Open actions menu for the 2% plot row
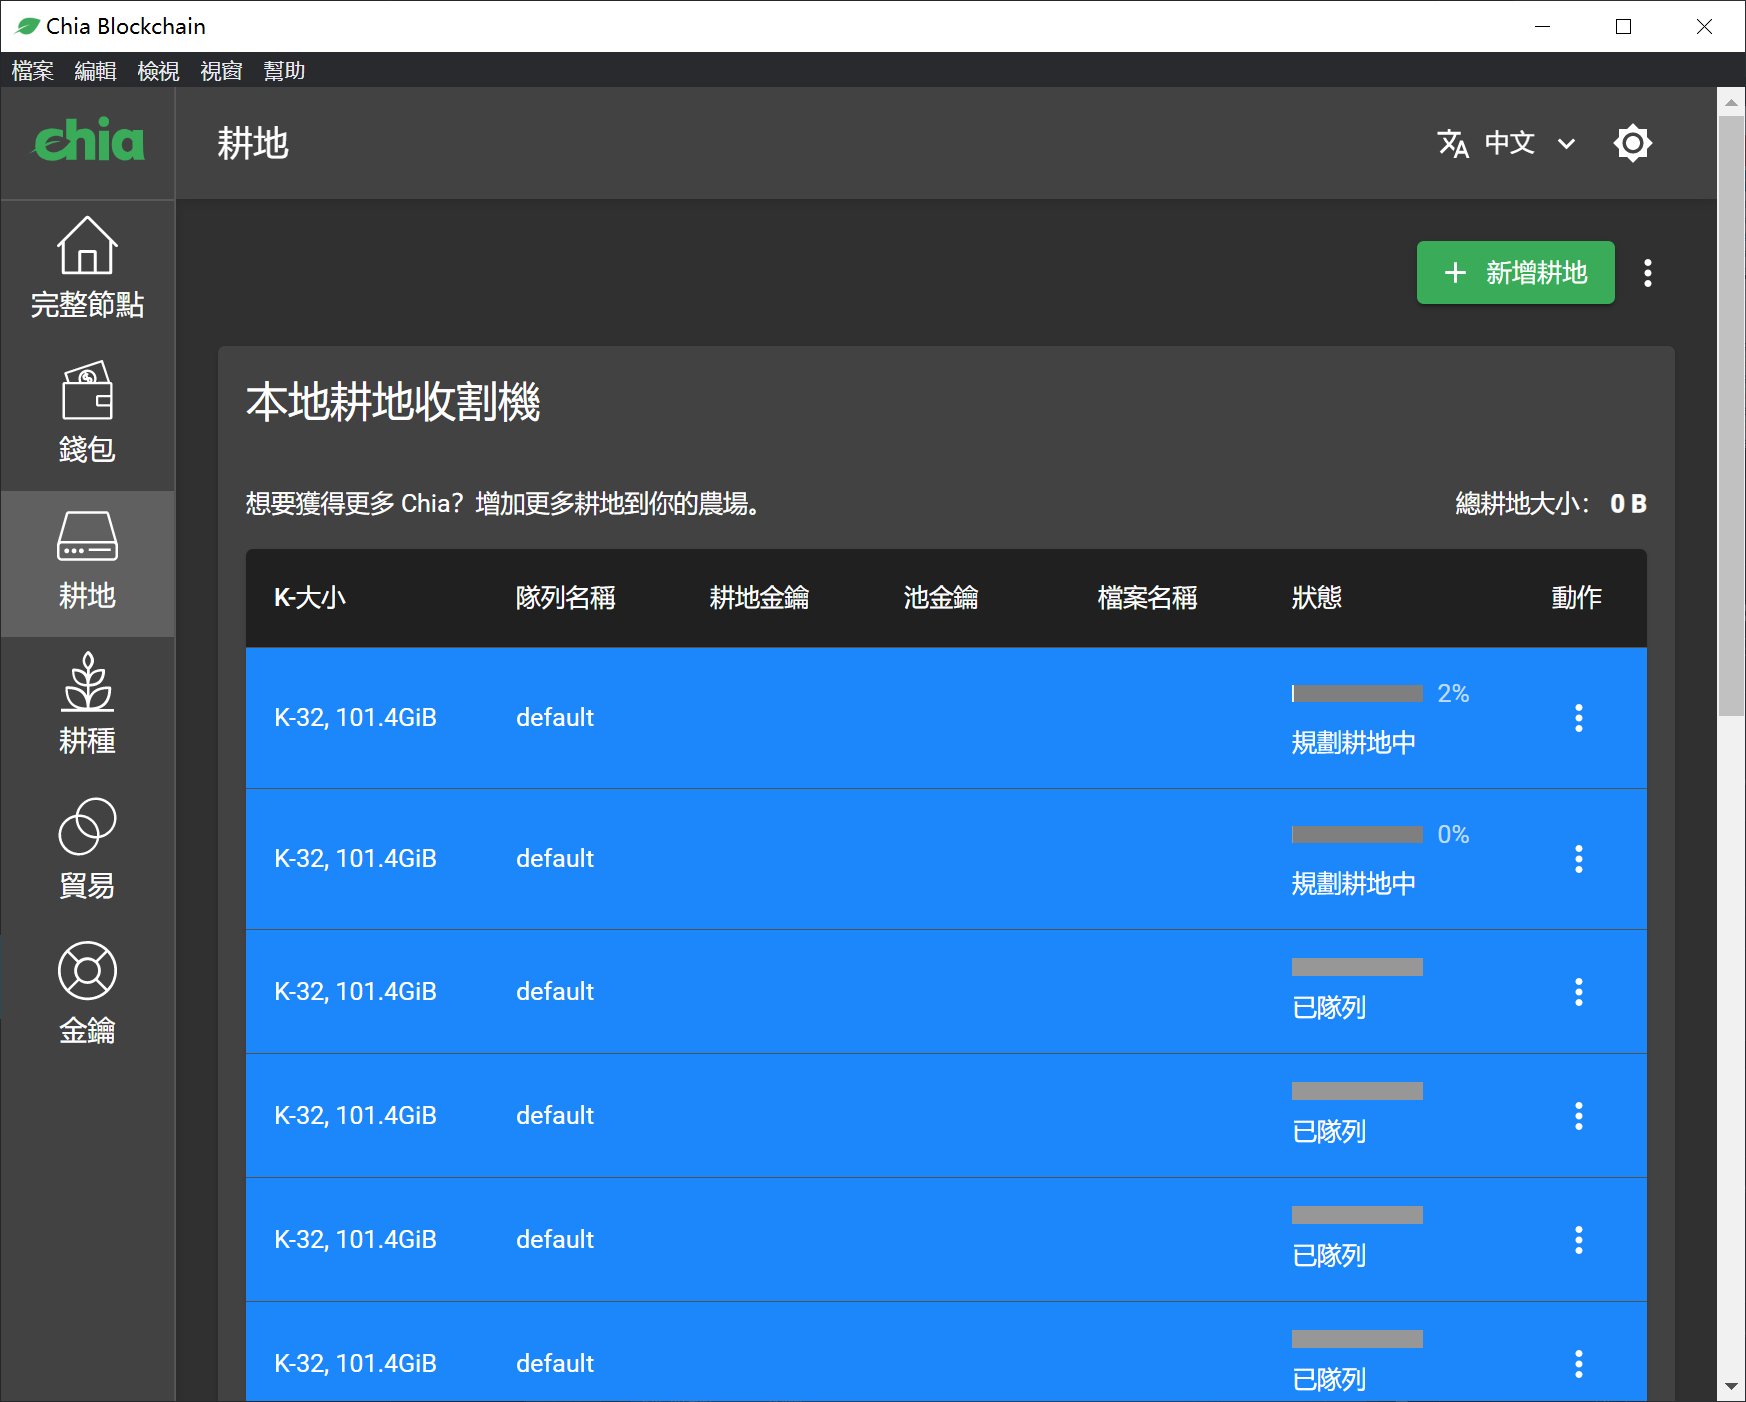 click(x=1579, y=718)
